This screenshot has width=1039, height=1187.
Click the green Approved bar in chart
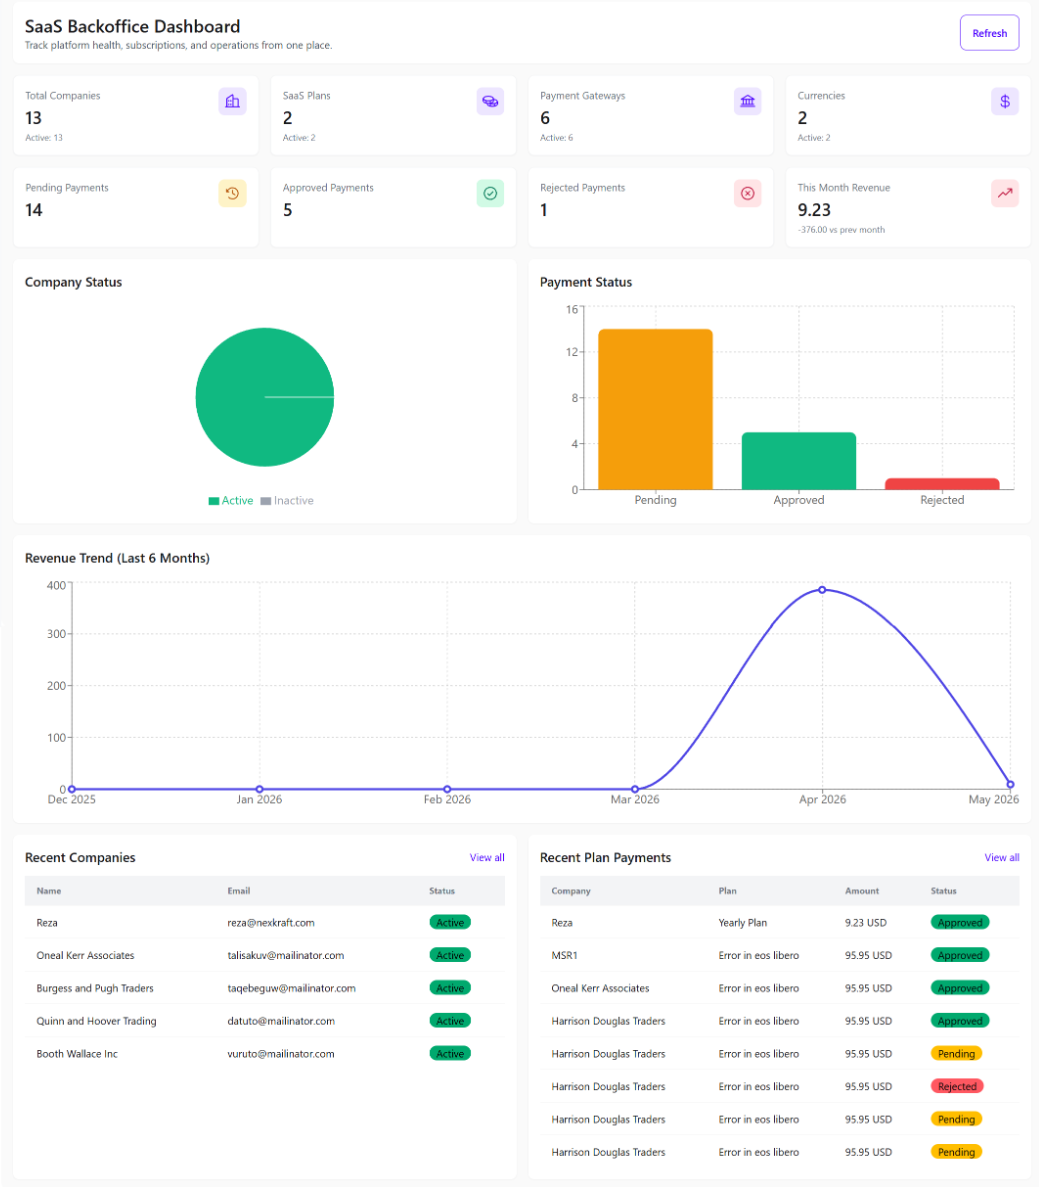(x=798, y=461)
